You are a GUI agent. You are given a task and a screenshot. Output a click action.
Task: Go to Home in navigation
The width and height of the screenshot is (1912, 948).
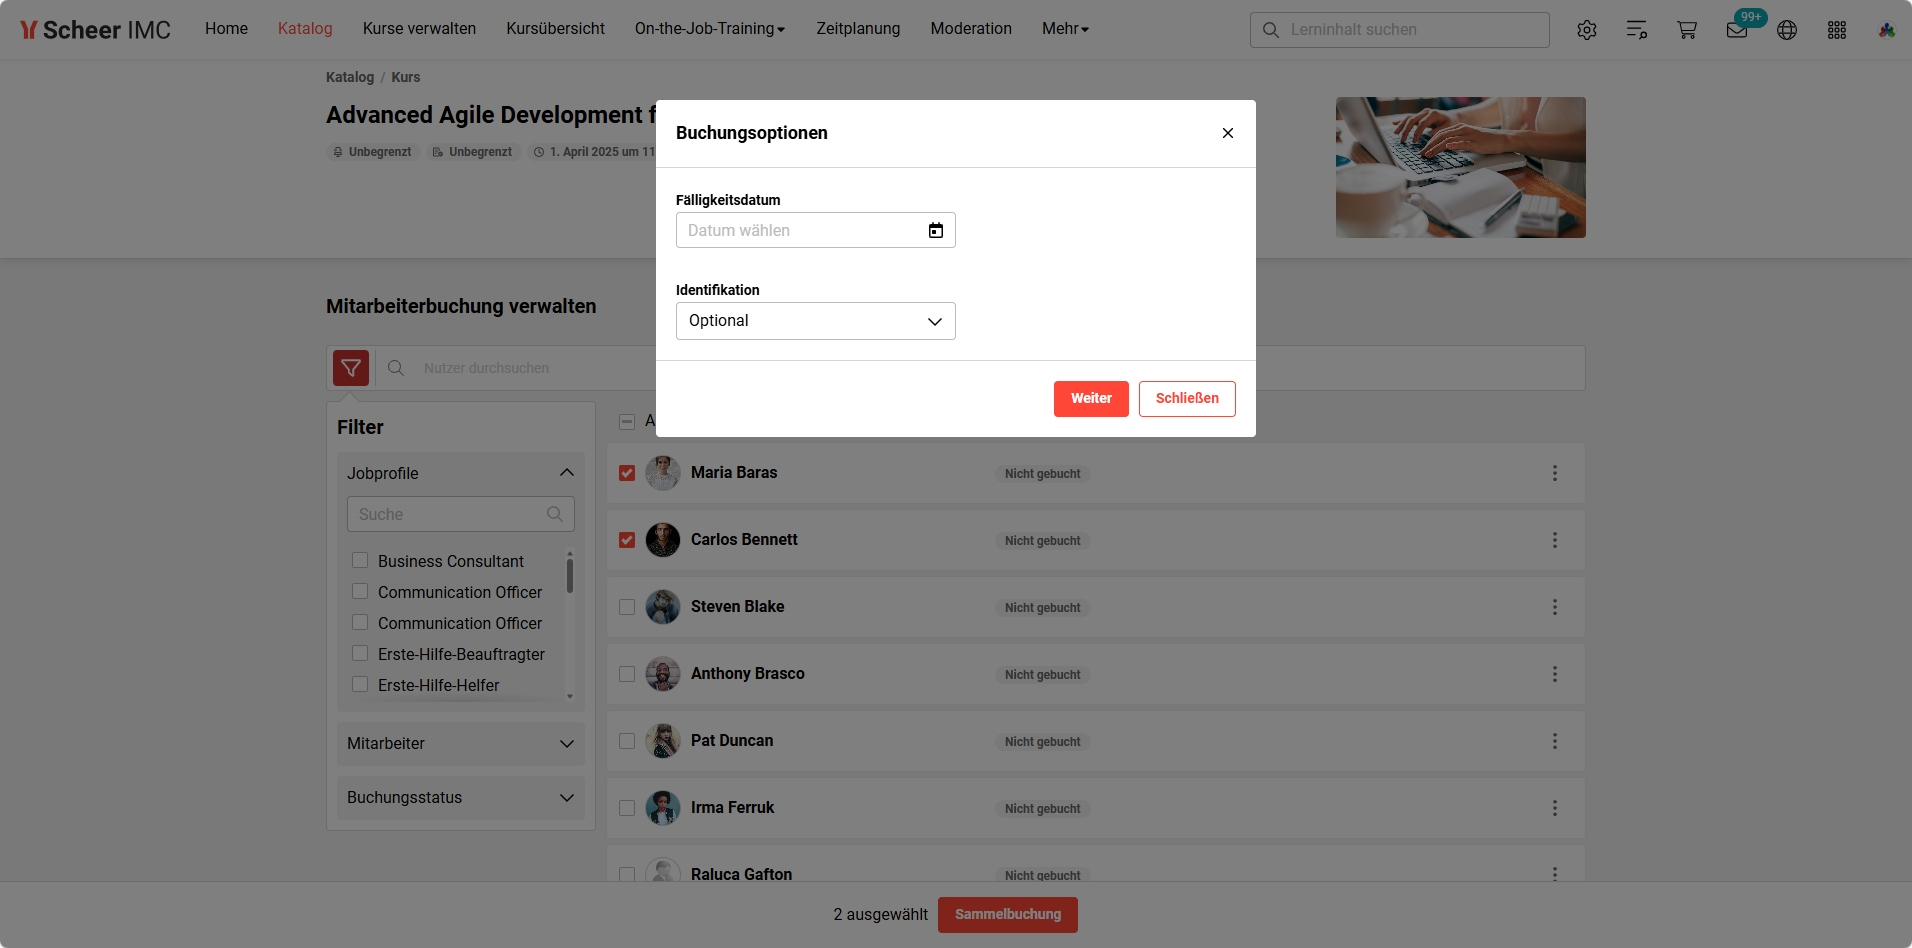point(226,29)
